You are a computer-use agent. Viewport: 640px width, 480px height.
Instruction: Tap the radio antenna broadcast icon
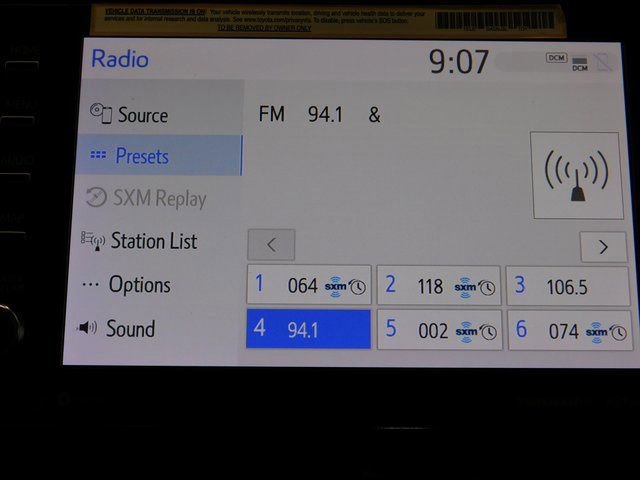(577, 176)
